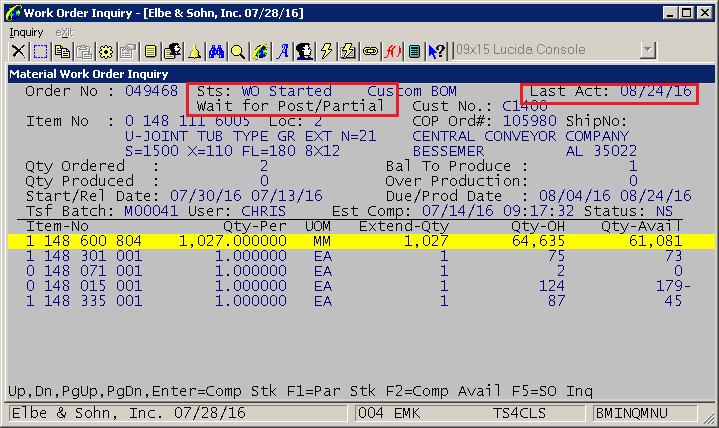The image size is (719, 428).
Task: Open the eXit menu
Action: 64,33
